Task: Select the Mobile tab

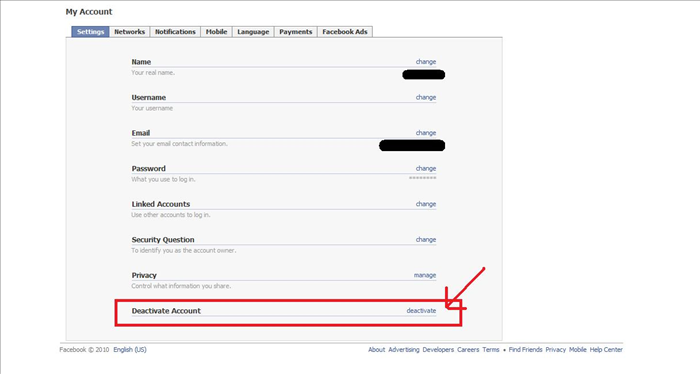Action: click(217, 32)
